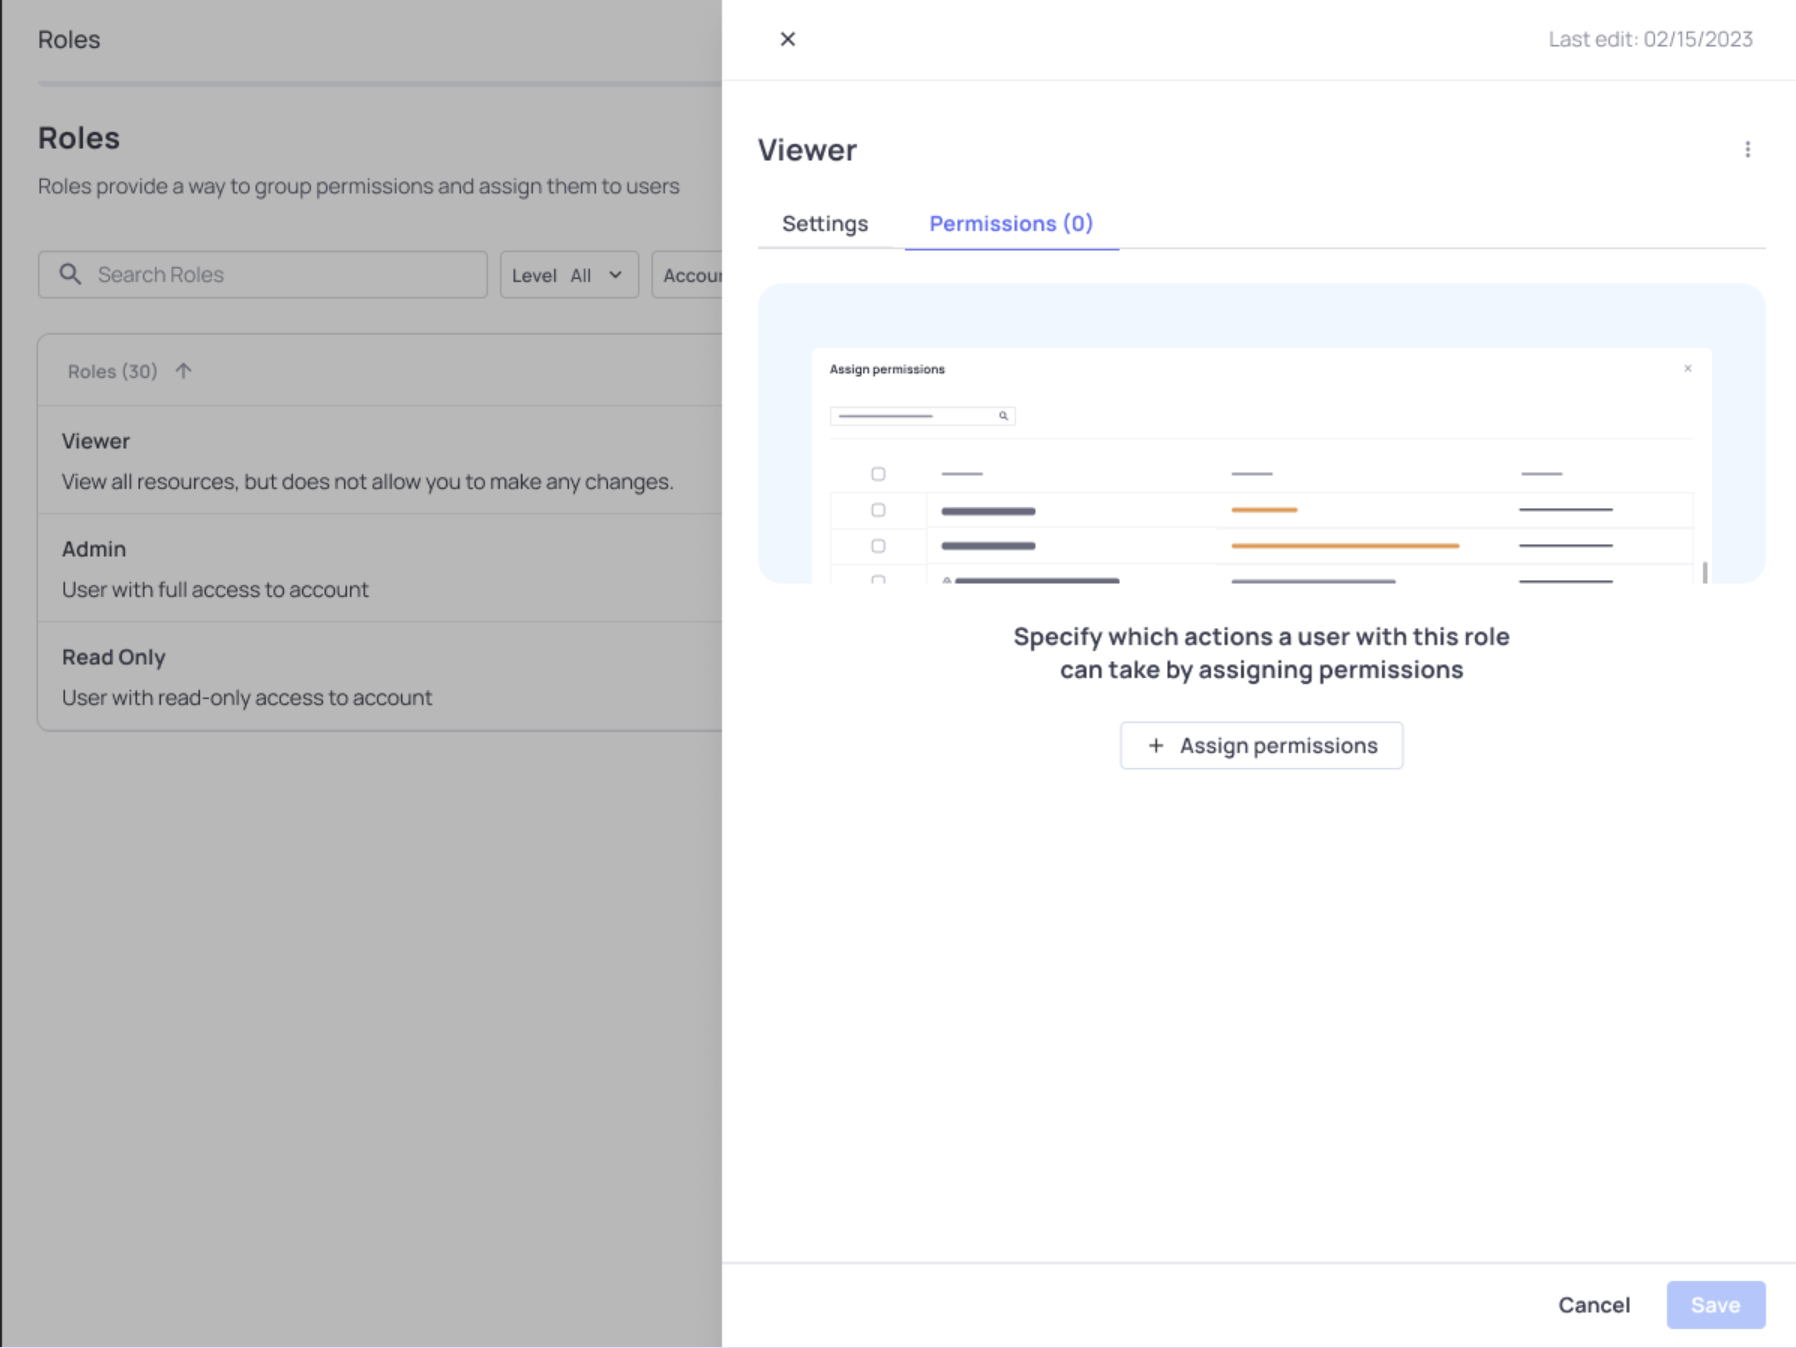The height and width of the screenshot is (1348, 1796).
Task: Select the Permissions (0) tab
Action: [x=1010, y=224]
